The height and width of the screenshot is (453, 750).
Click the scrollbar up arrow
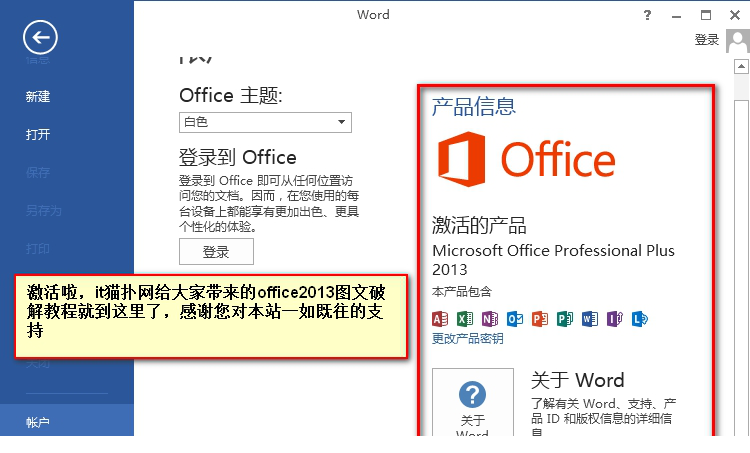tap(741, 66)
